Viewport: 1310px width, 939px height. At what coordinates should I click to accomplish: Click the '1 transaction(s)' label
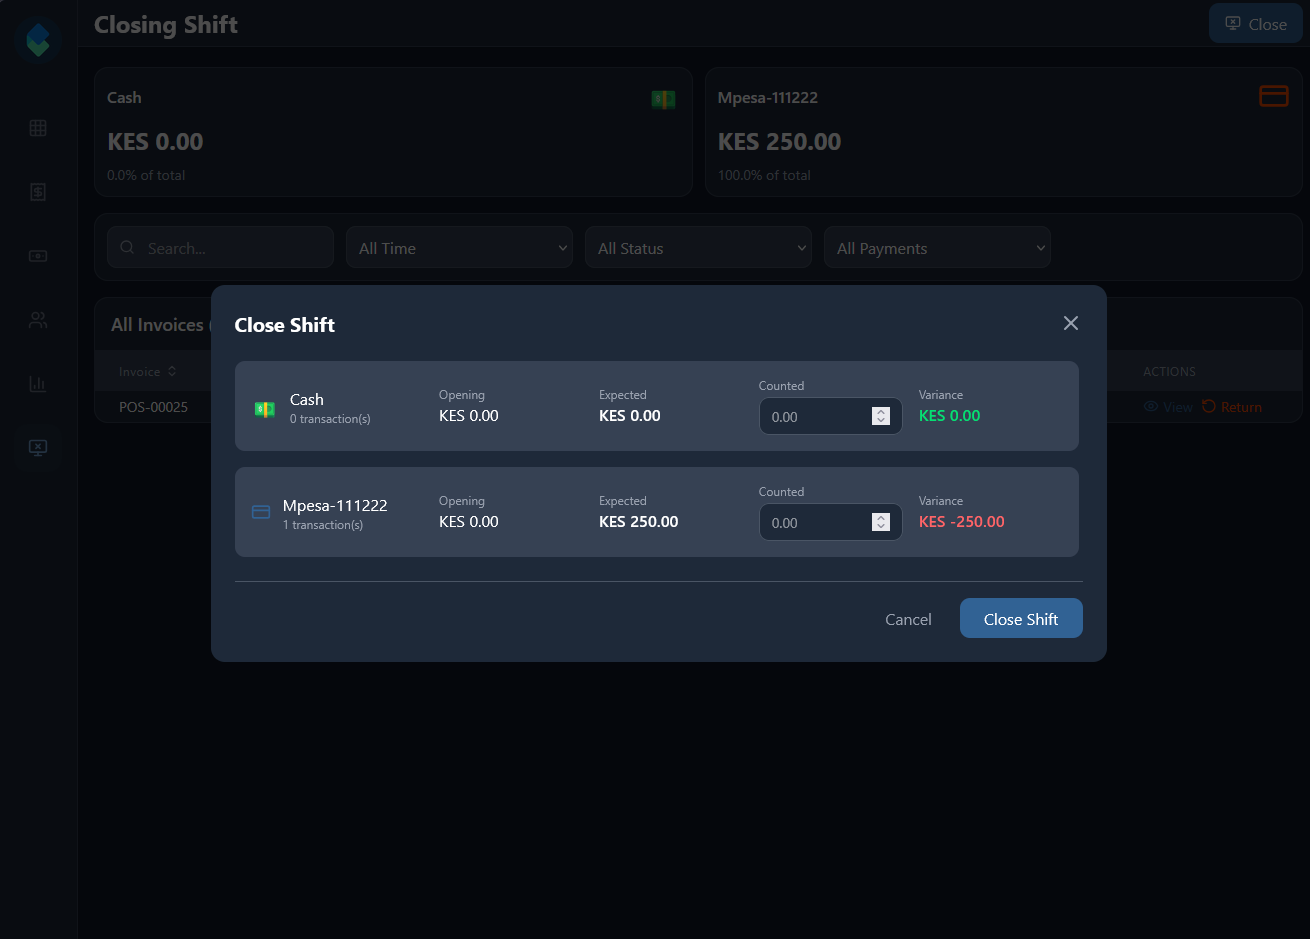pyautogui.click(x=323, y=525)
